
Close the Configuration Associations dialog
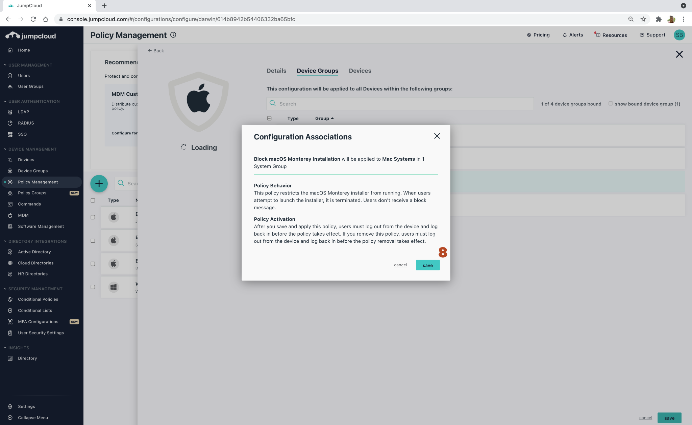[x=436, y=135]
